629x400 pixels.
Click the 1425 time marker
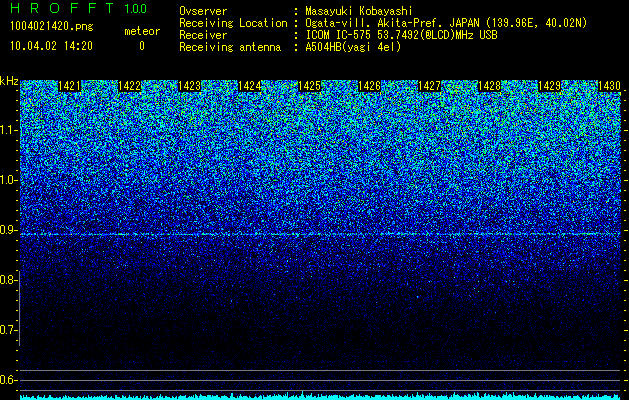coord(309,86)
